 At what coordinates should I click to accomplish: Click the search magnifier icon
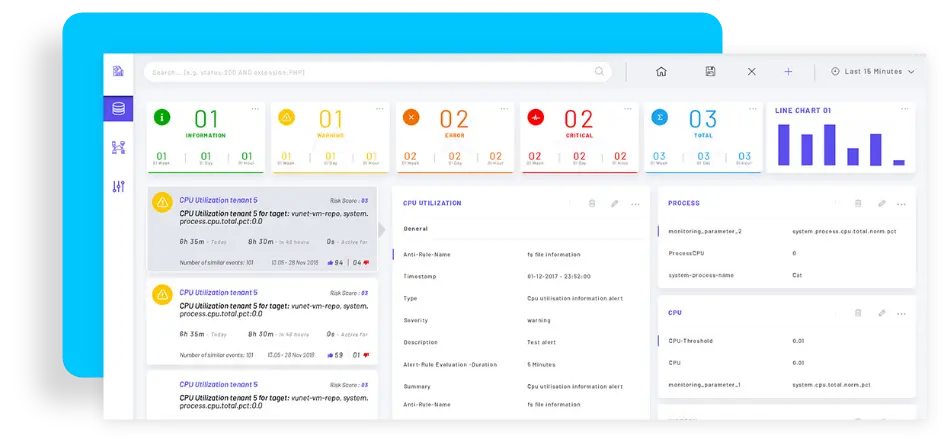[599, 72]
